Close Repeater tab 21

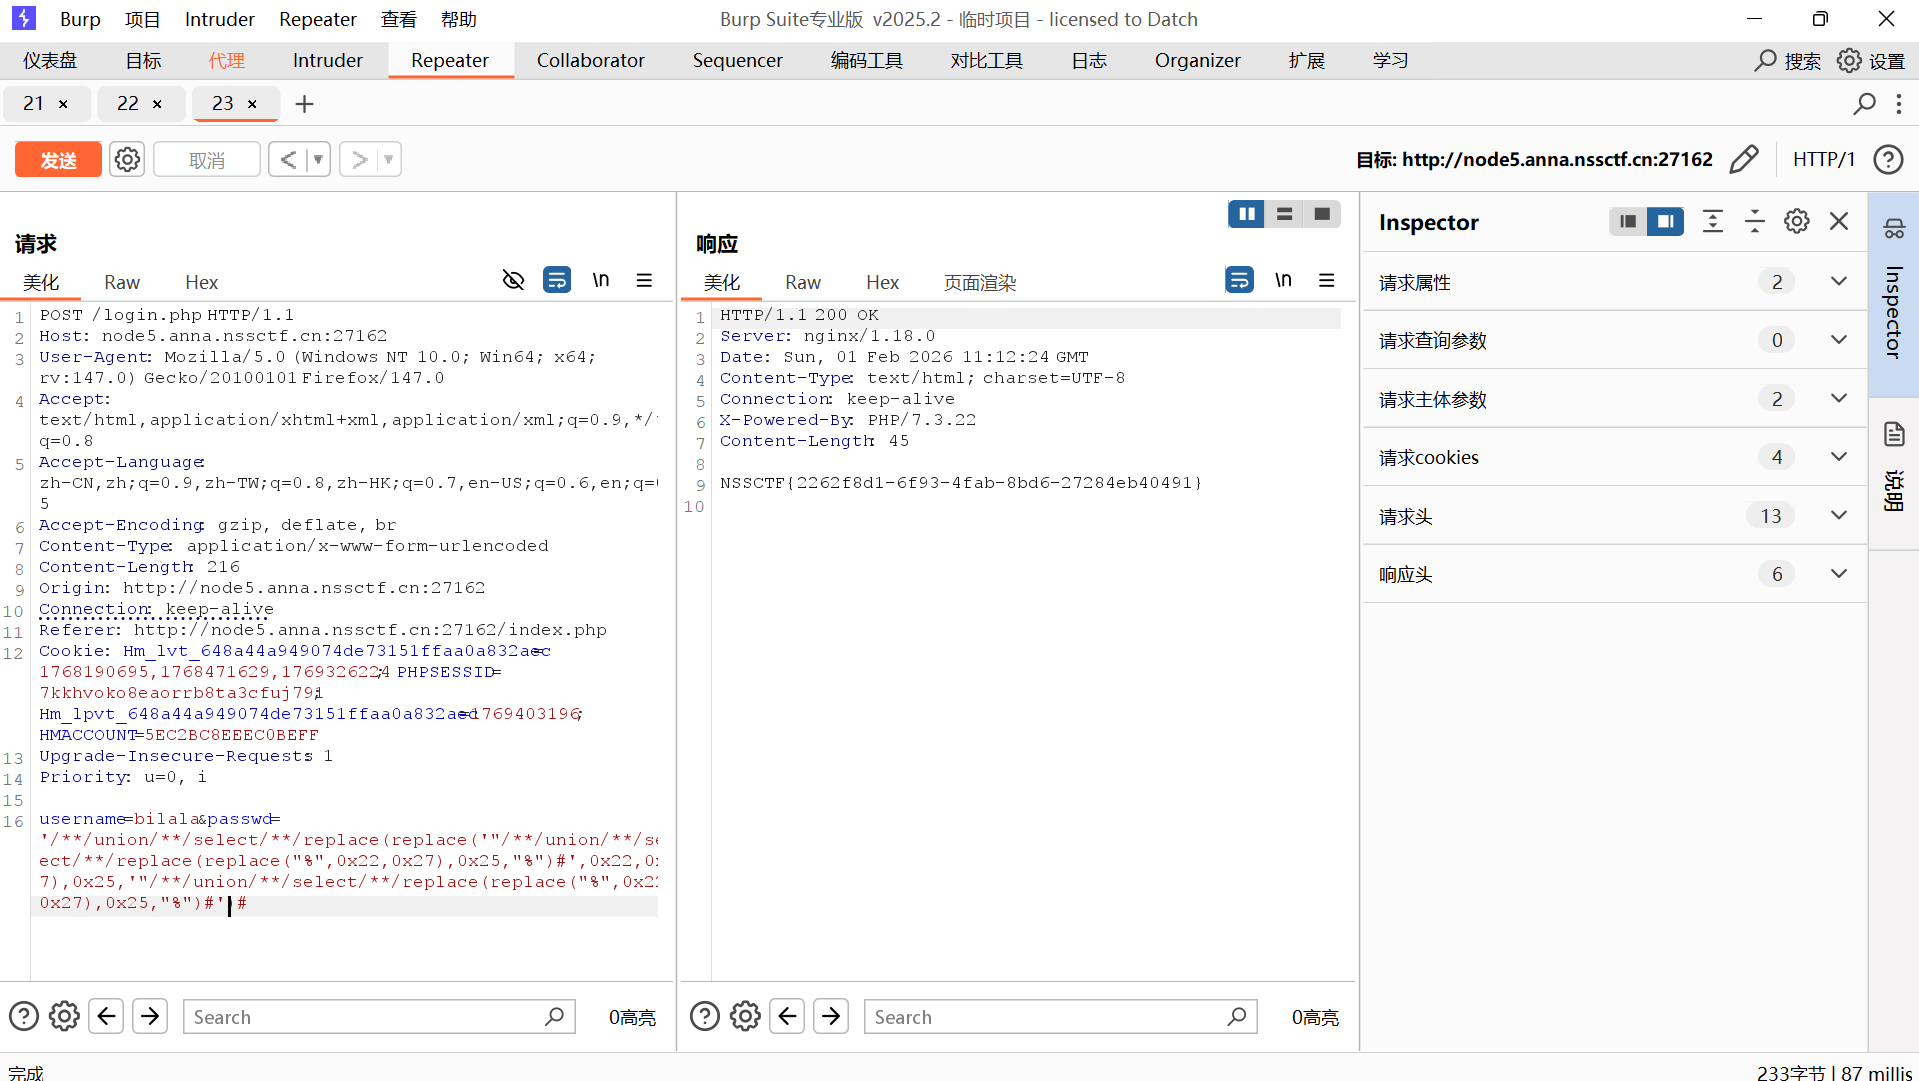click(x=63, y=104)
